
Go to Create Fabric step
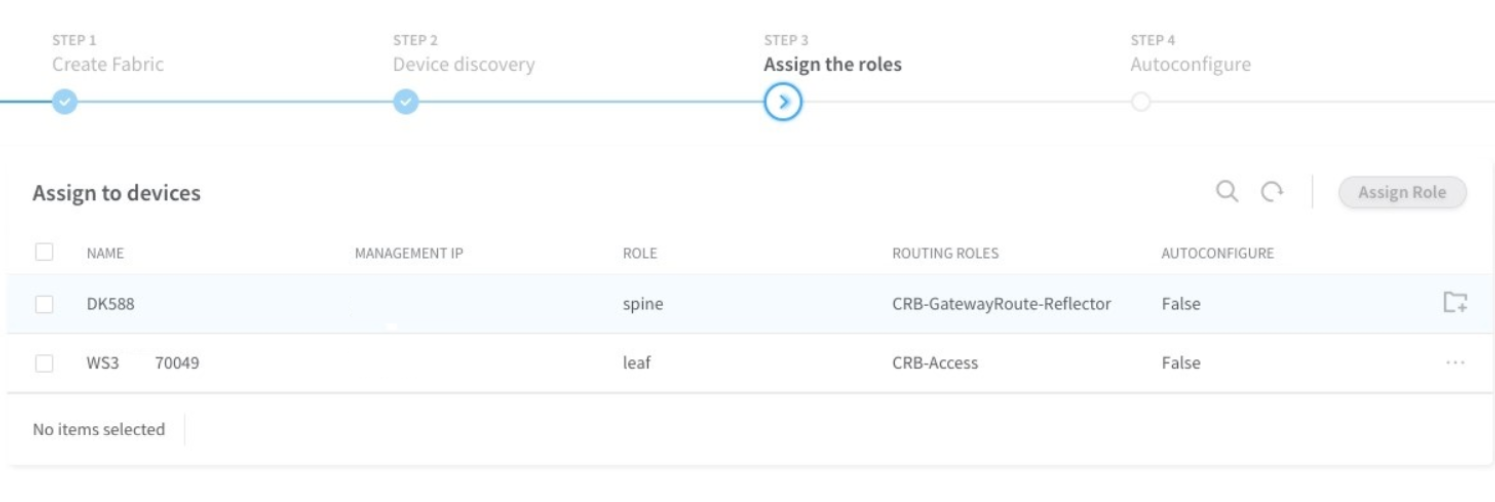point(108,64)
